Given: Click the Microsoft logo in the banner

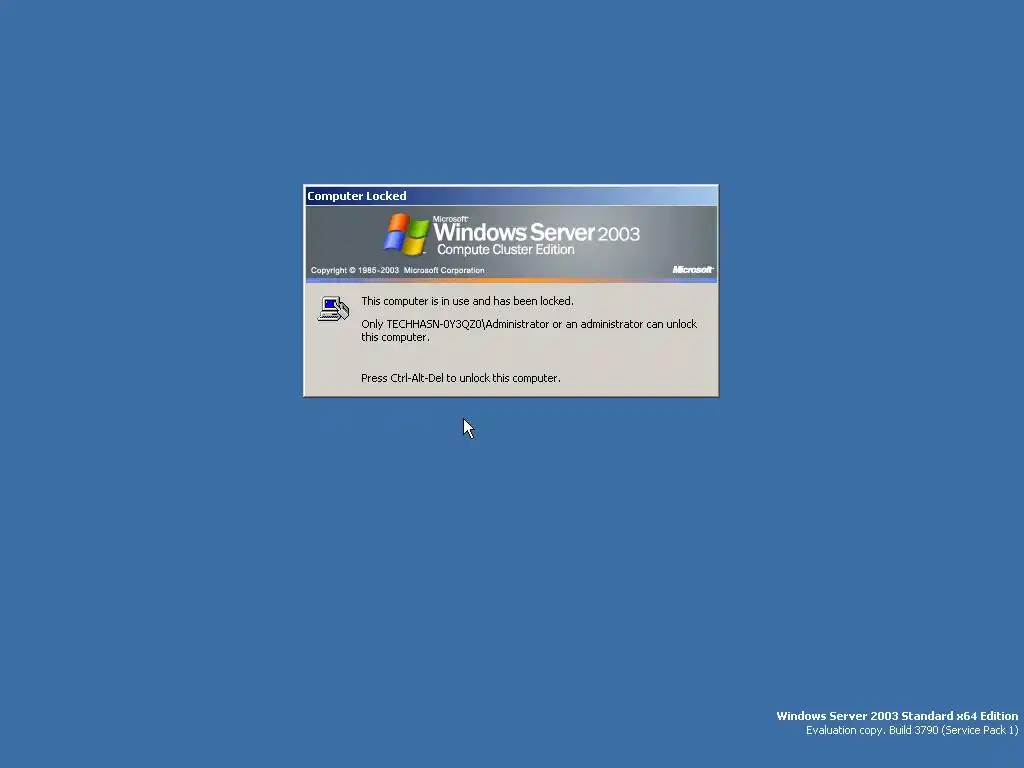Looking at the screenshot, I should (x=692, y=270).
